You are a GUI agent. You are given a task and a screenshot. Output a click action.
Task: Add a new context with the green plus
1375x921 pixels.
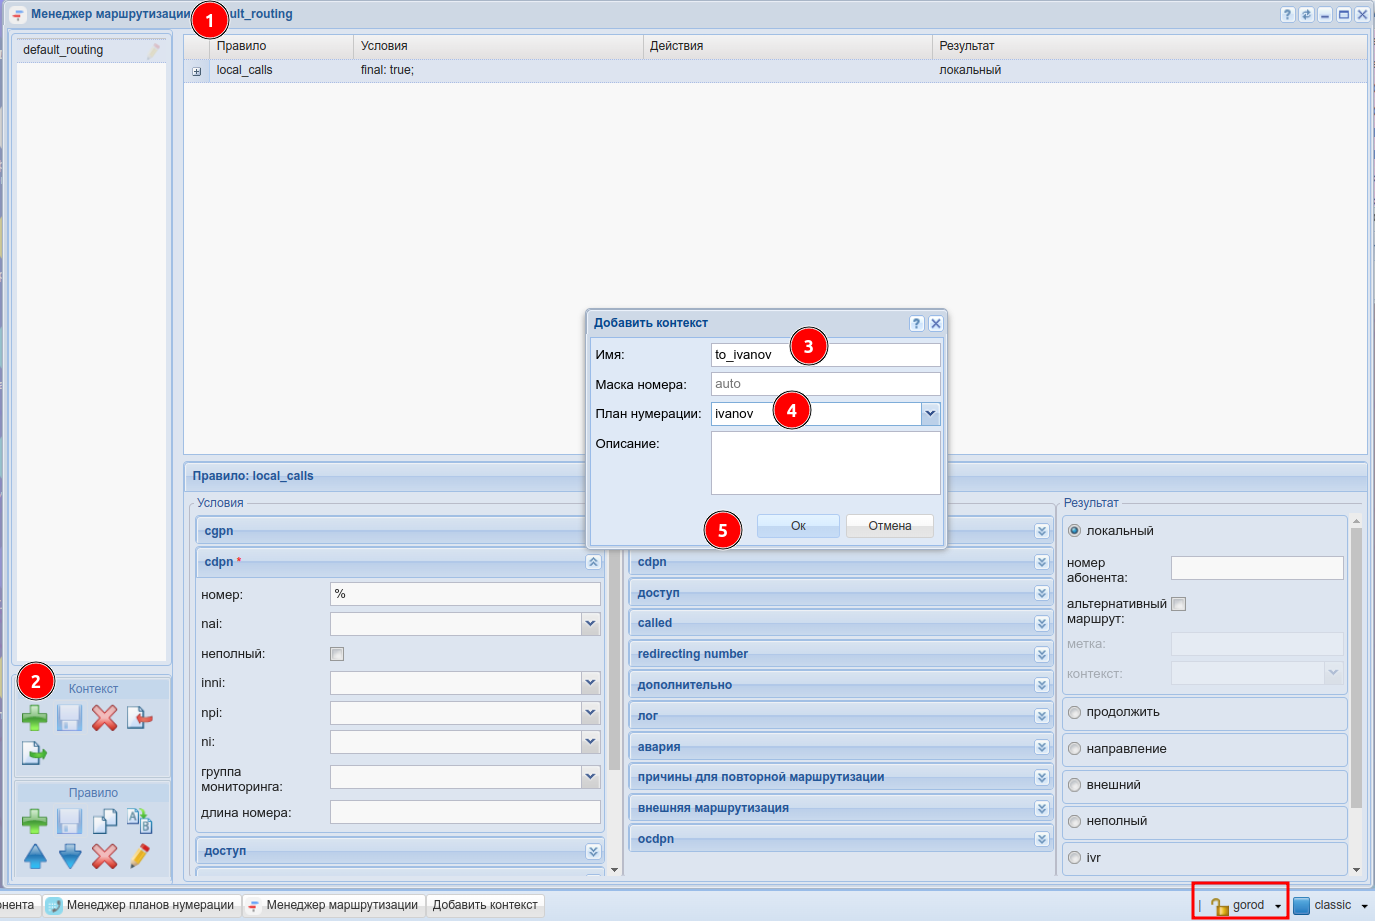[x=35, y=718]
